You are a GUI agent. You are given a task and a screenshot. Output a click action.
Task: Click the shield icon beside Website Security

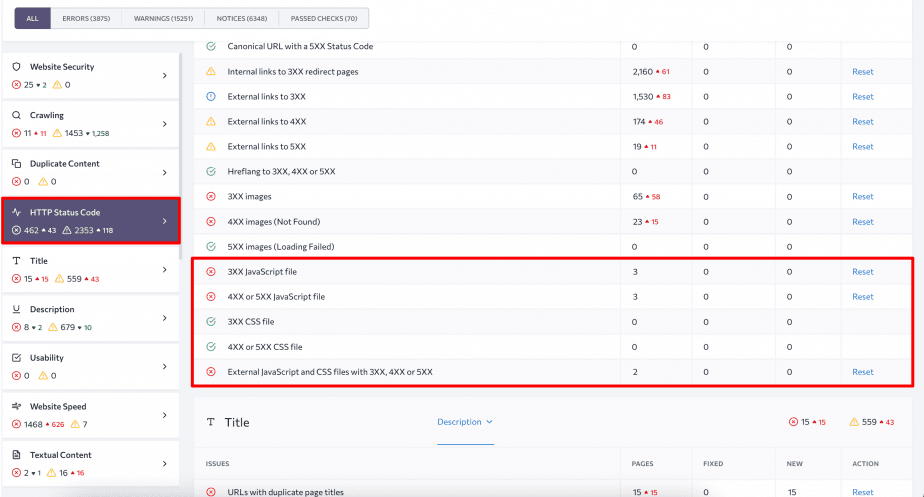pyautogui.click(x=16, y=67)
